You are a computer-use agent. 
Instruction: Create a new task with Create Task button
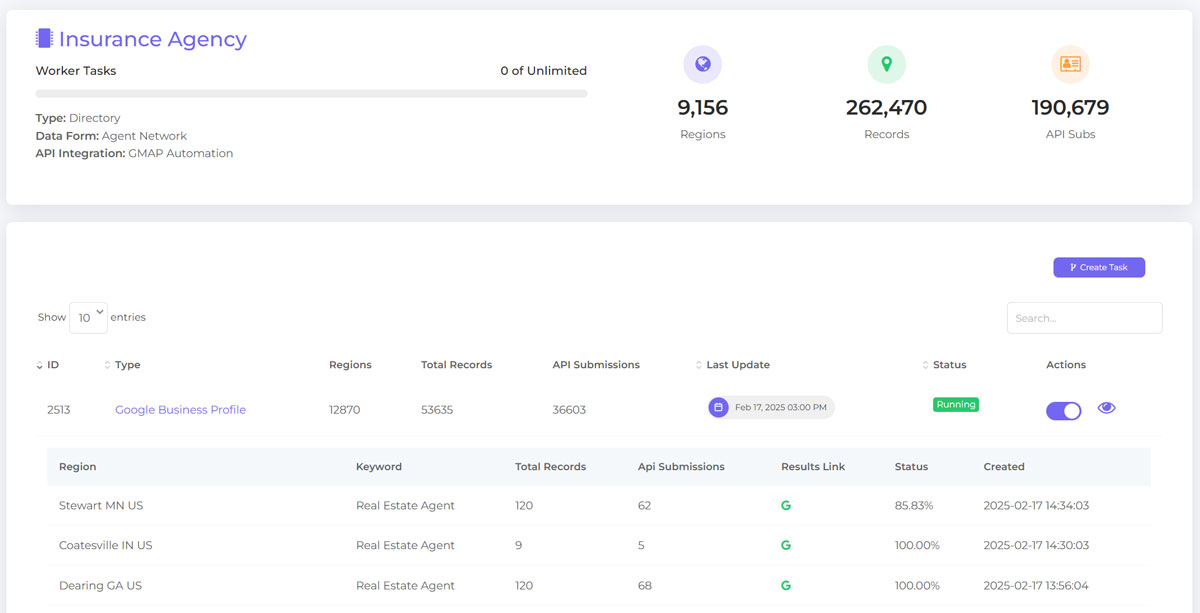[1099, 267]
